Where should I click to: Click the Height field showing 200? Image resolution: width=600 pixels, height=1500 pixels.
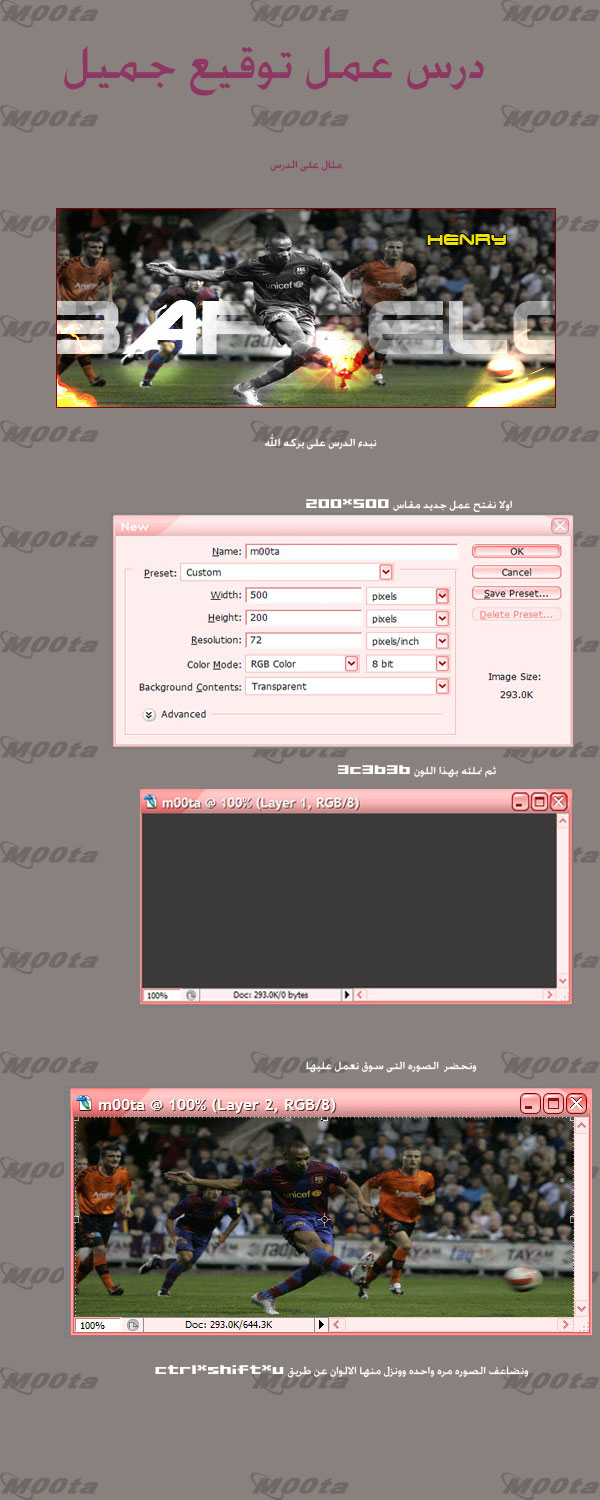coord(304,618)
